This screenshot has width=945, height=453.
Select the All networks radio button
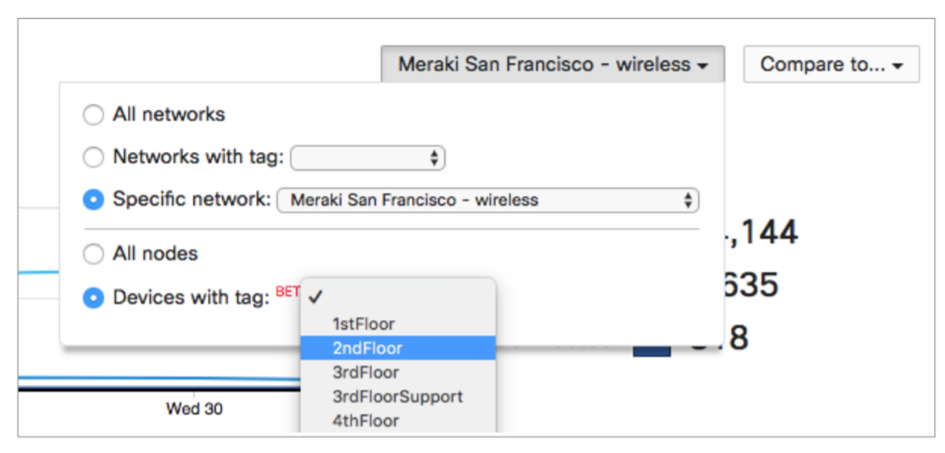click(x=93, y=115)
